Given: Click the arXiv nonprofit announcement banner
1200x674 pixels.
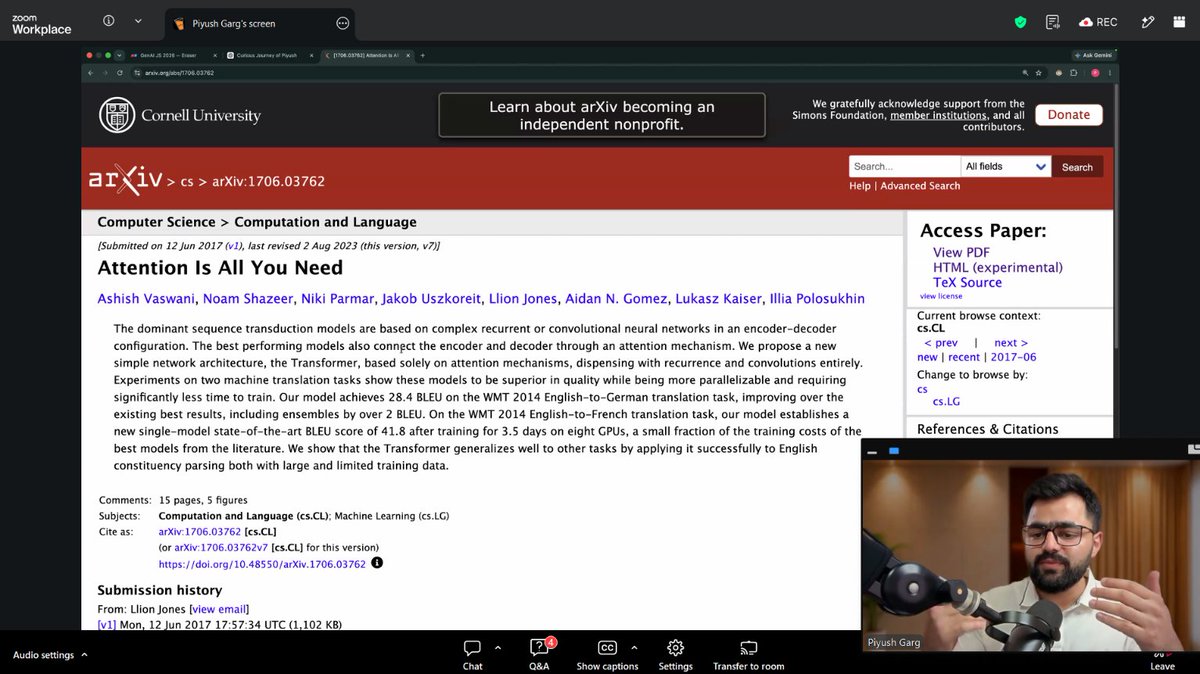Looking at the screenshot, I should pyautogui.click(x=601, y=115).
